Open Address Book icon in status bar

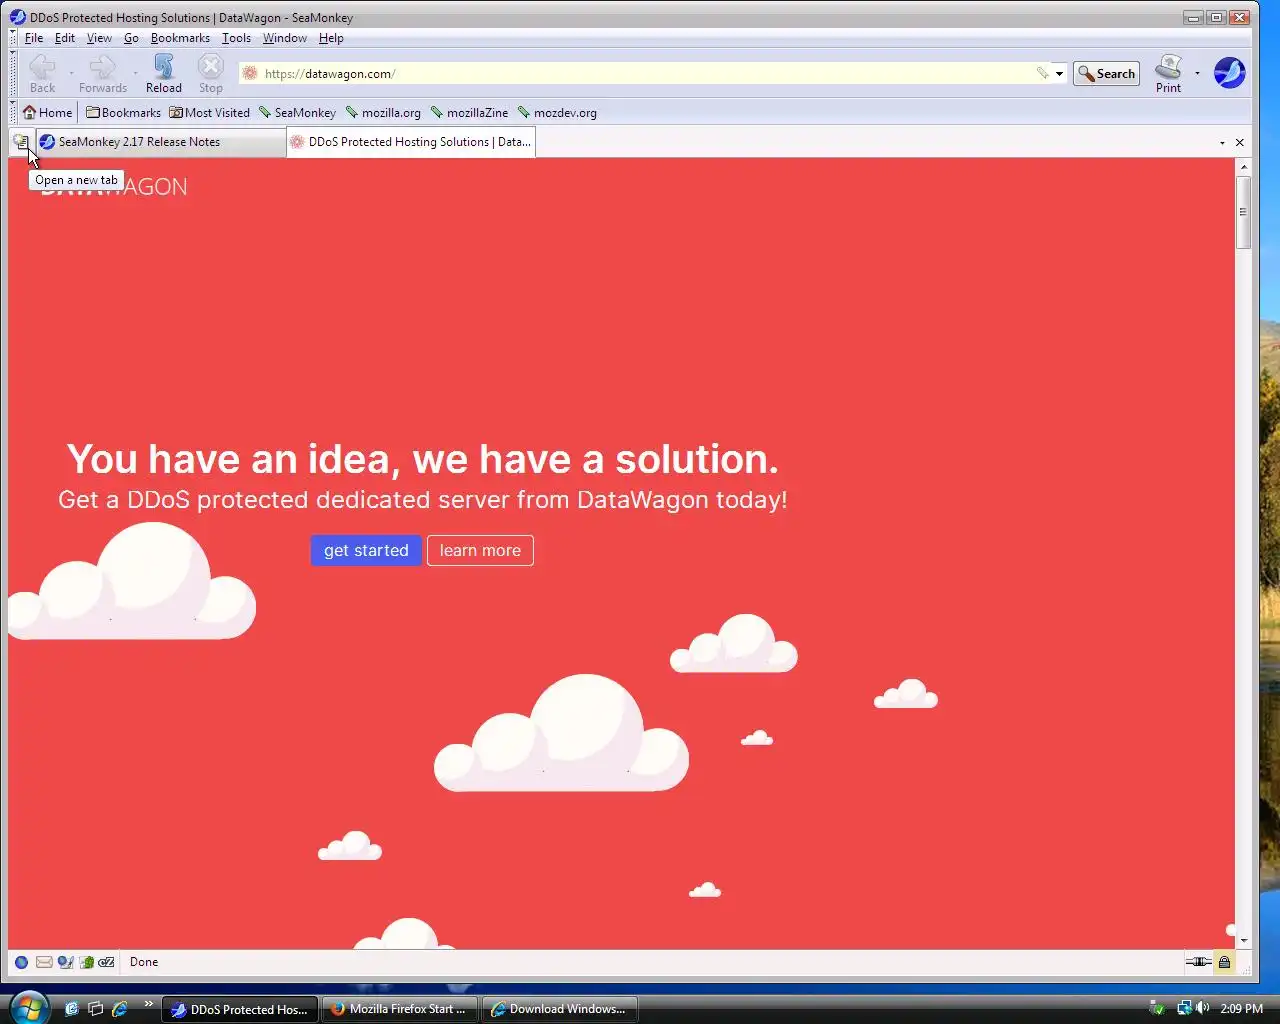coord(87,962)
